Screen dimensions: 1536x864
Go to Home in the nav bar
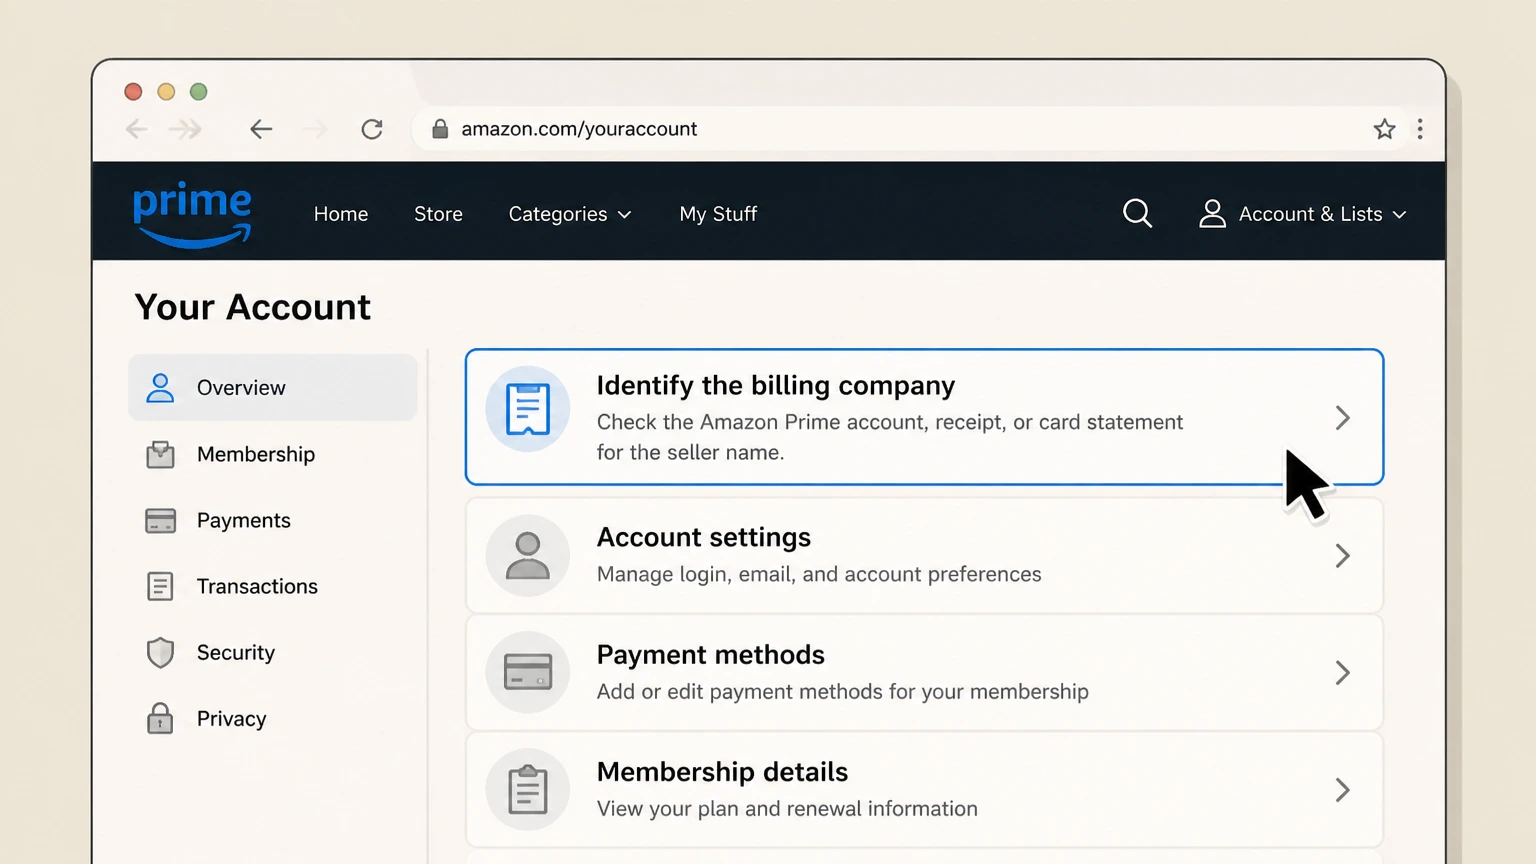point(341,214)
